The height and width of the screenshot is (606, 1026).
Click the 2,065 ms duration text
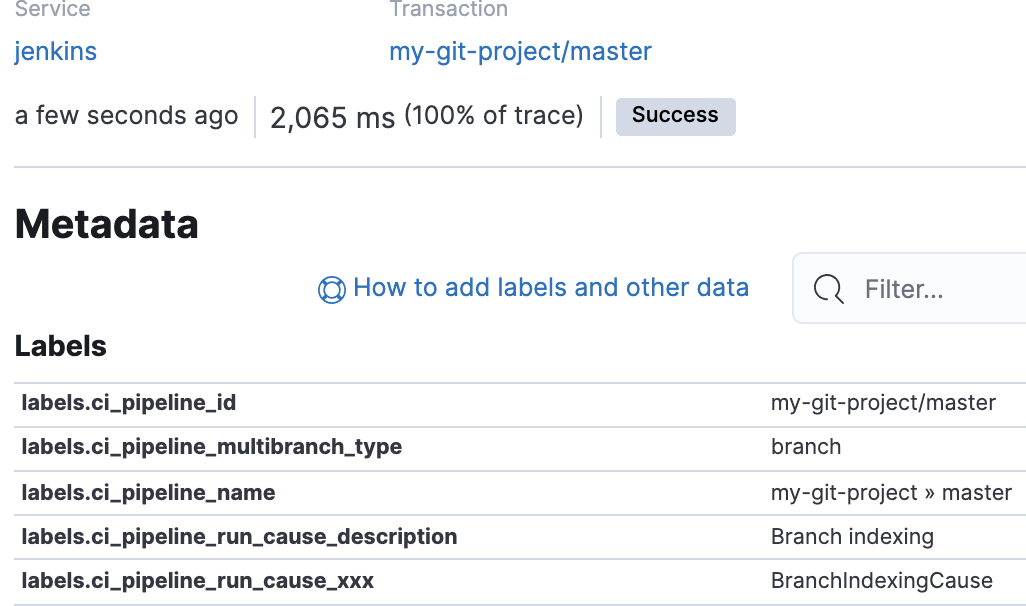(333, 118)
